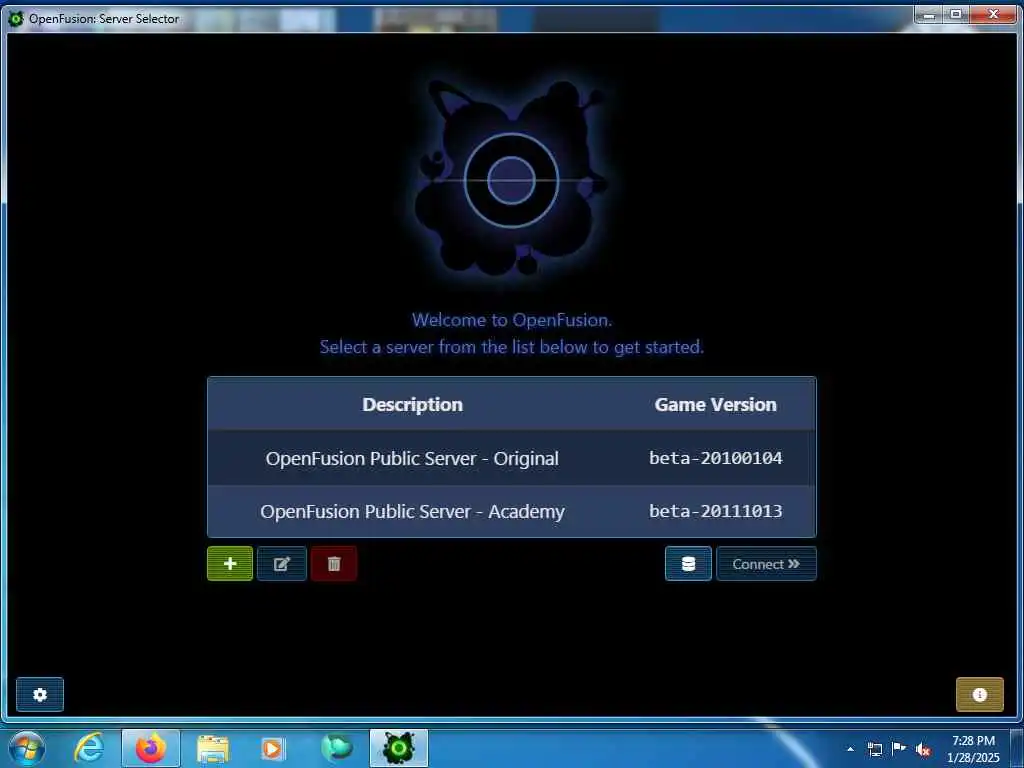Open the about info button
1024x768 pixels.
980,694
